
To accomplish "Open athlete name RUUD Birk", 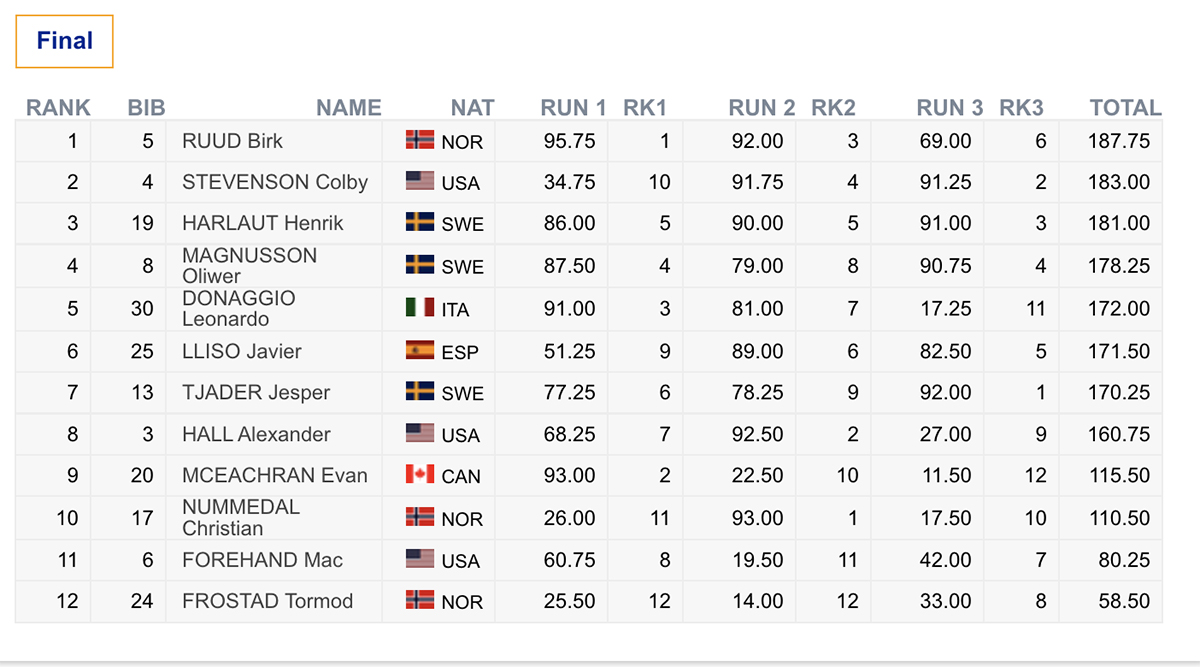I will click(x=232, y=141).
